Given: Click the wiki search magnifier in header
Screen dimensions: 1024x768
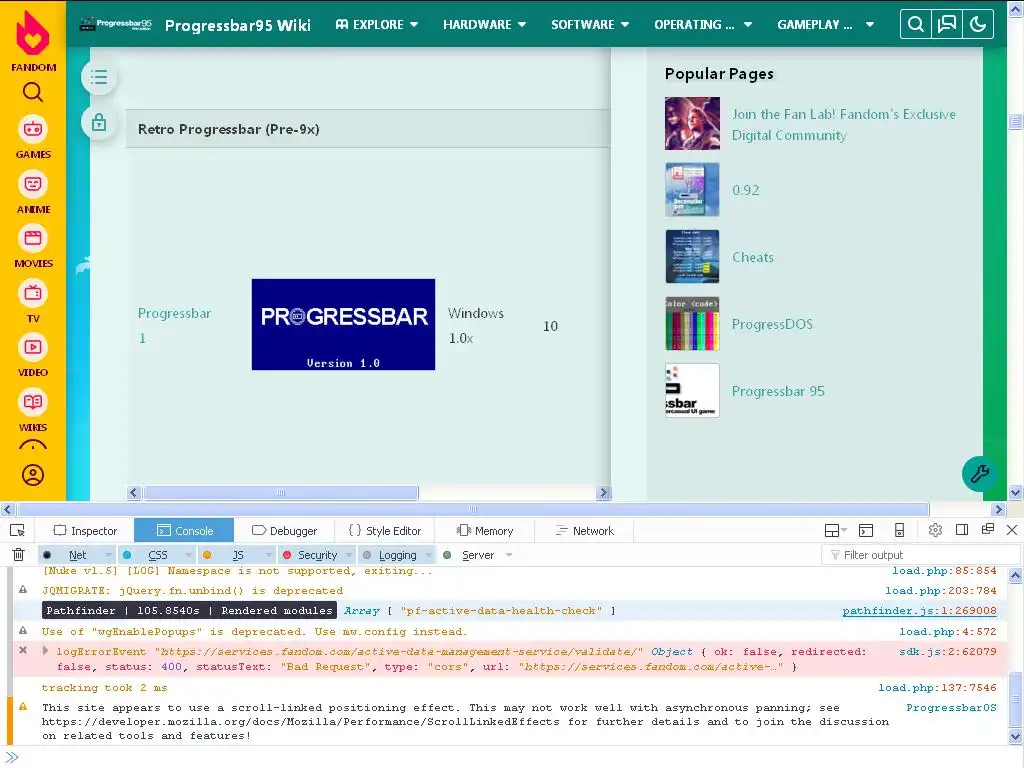Looking at the screenshot, I should coord(916,24).
